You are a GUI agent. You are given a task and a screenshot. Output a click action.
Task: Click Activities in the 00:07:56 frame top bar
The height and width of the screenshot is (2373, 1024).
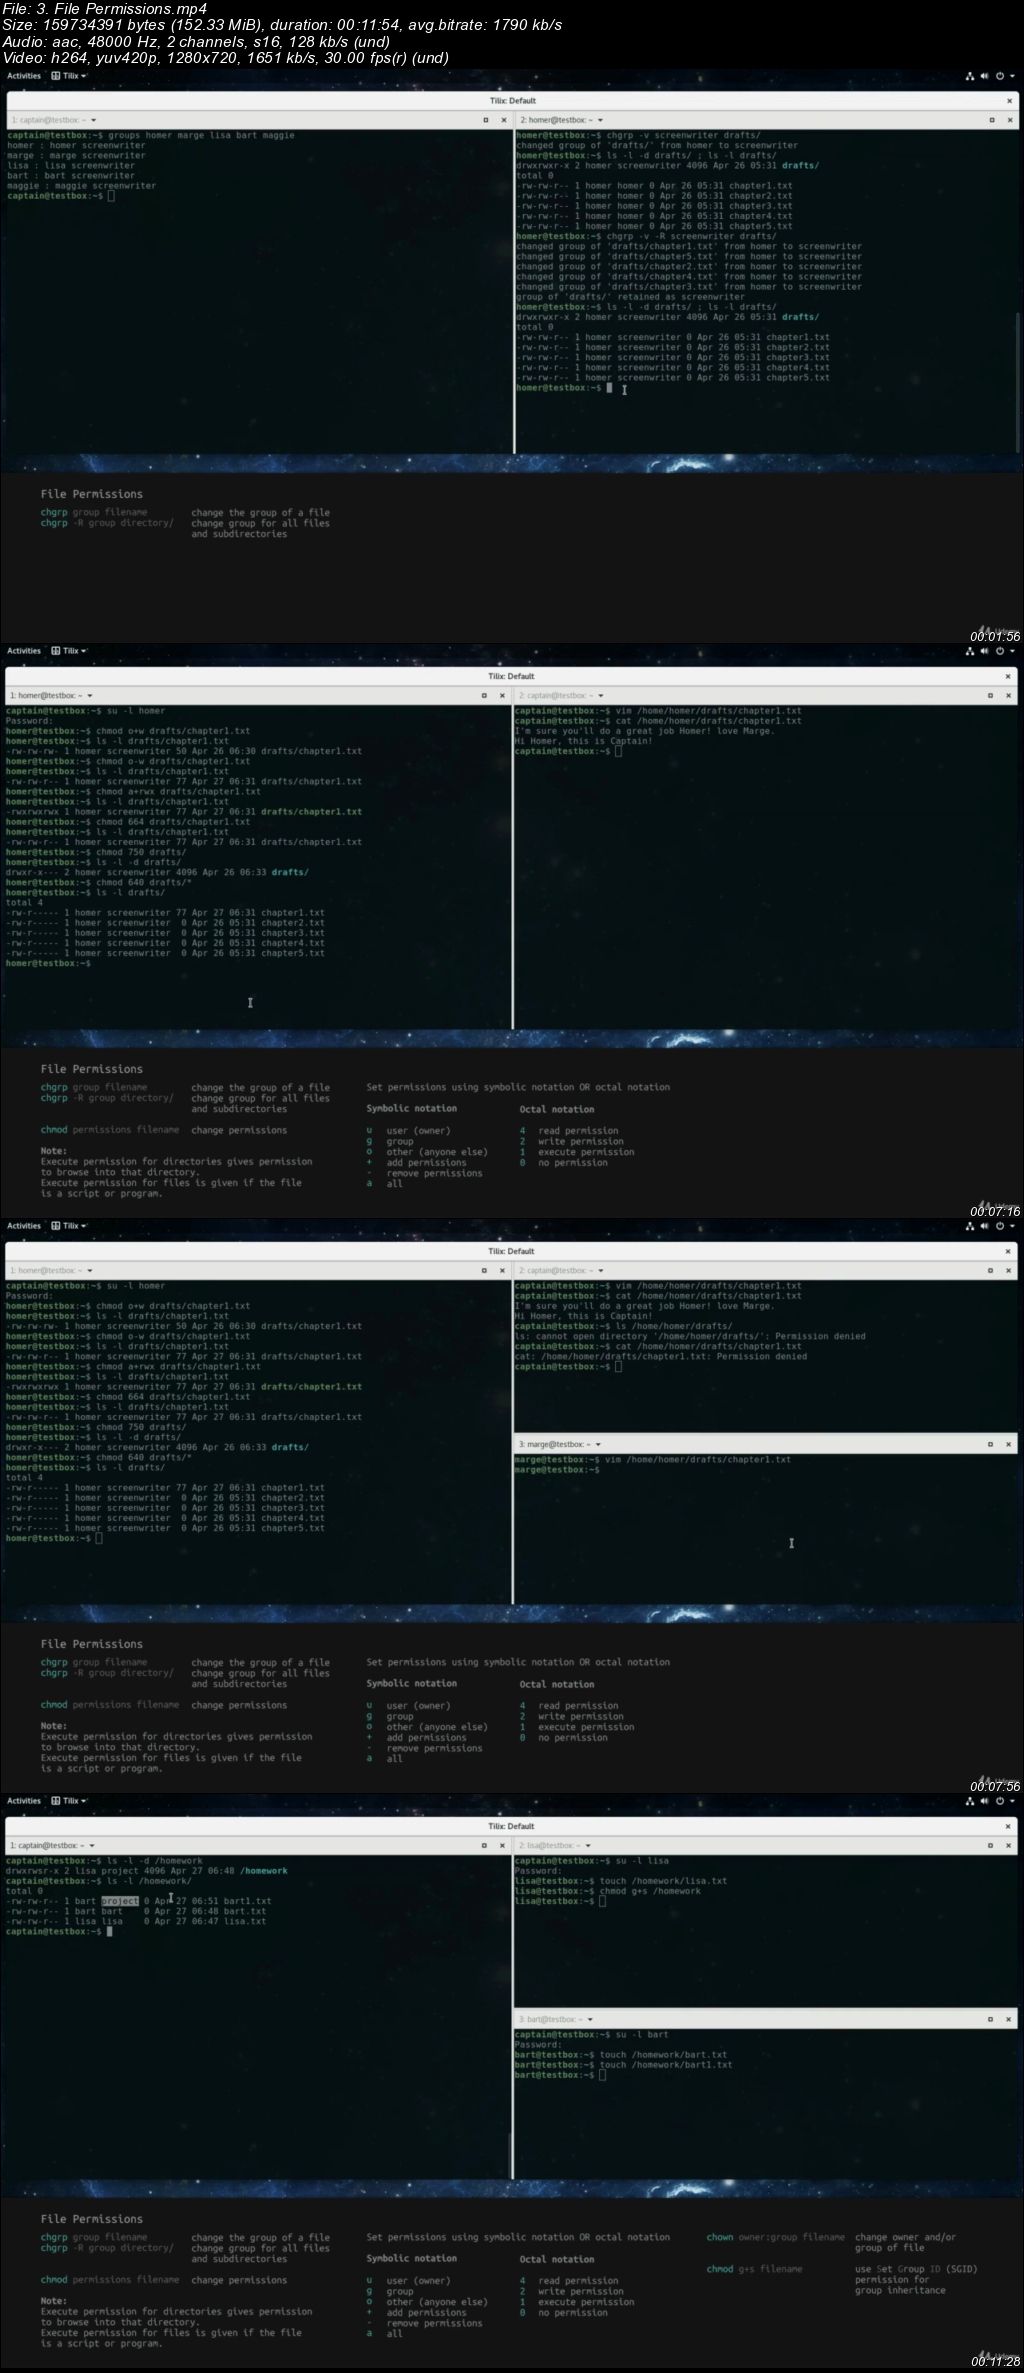point(24,1226)
